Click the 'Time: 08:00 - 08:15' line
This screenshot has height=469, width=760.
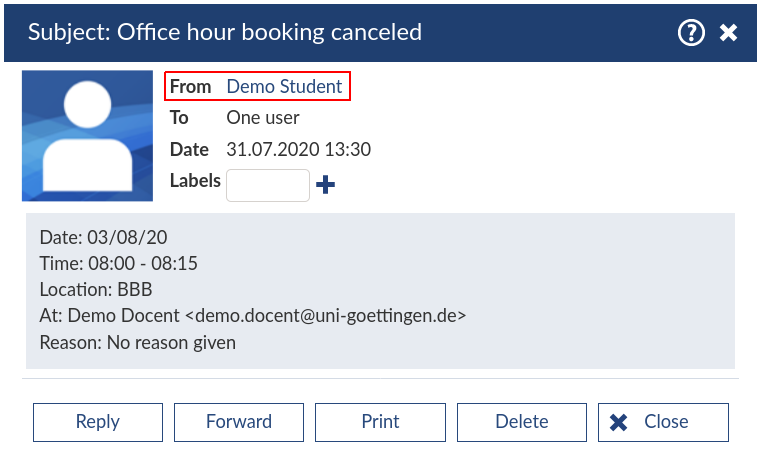[x=117, y=264]
